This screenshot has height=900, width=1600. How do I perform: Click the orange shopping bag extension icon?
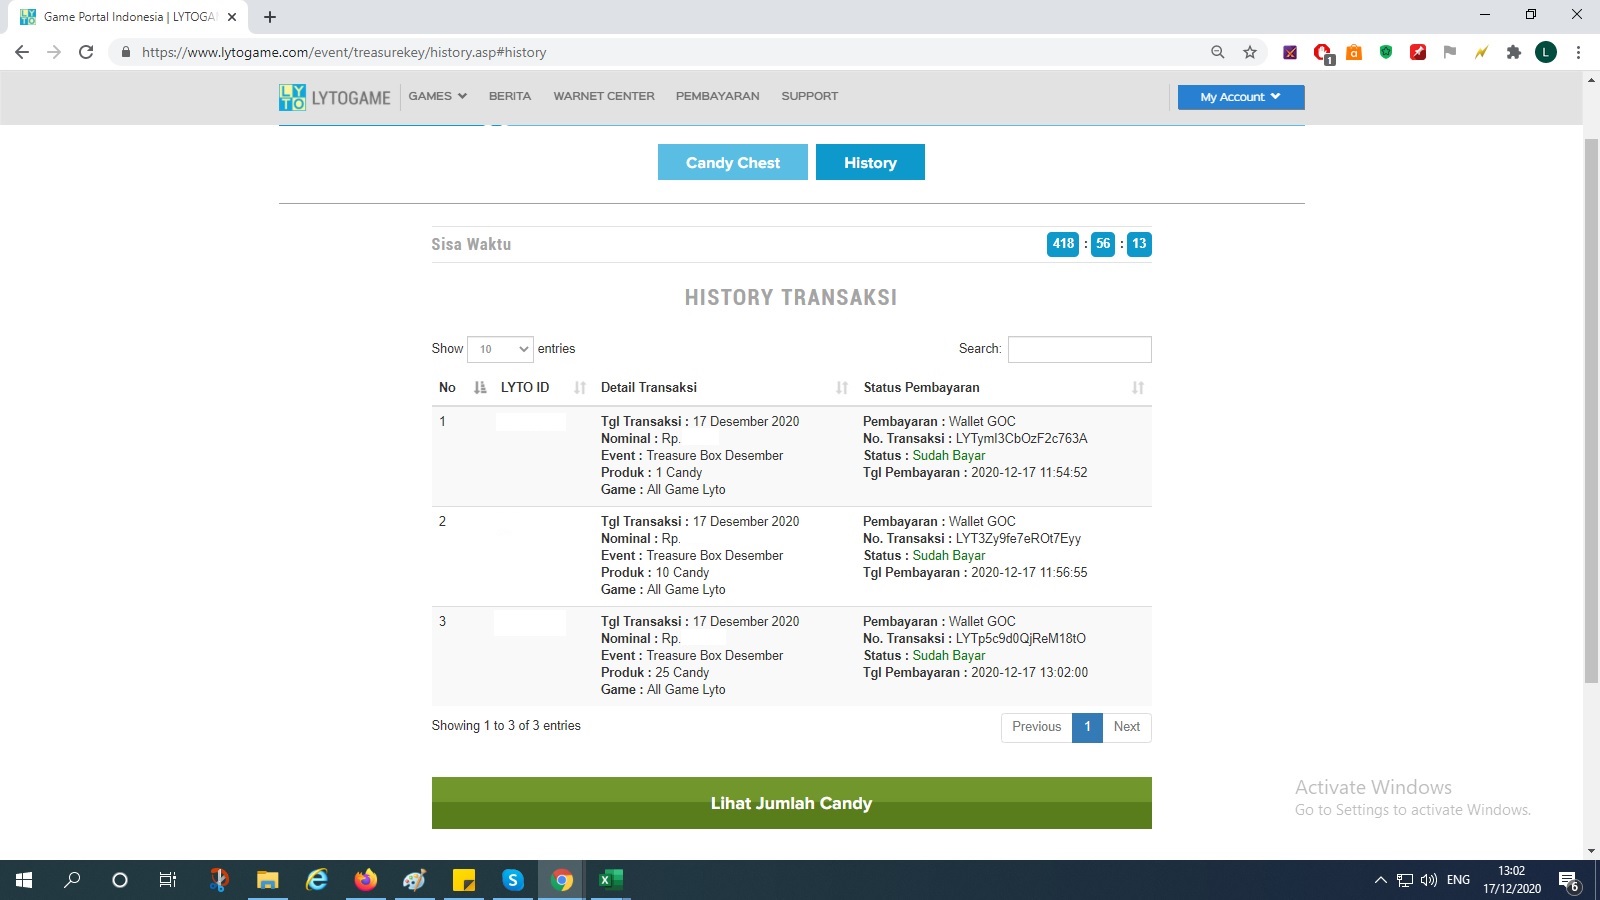[1354, 52]
